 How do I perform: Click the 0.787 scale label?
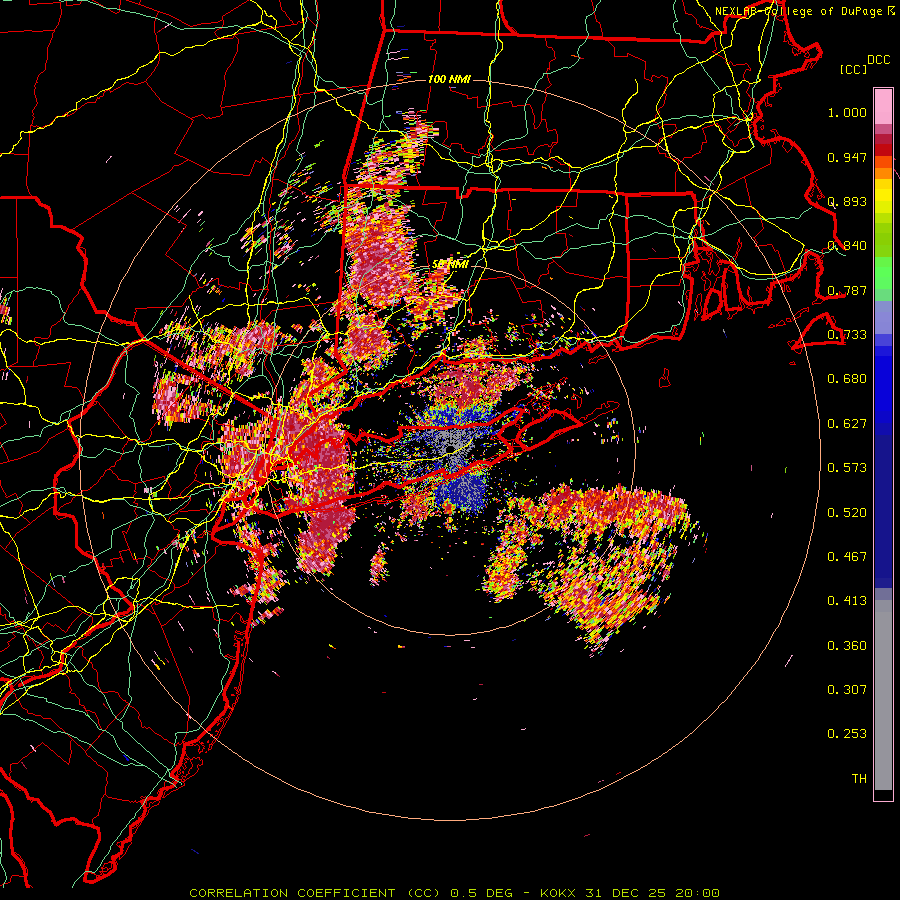[847, 290]
